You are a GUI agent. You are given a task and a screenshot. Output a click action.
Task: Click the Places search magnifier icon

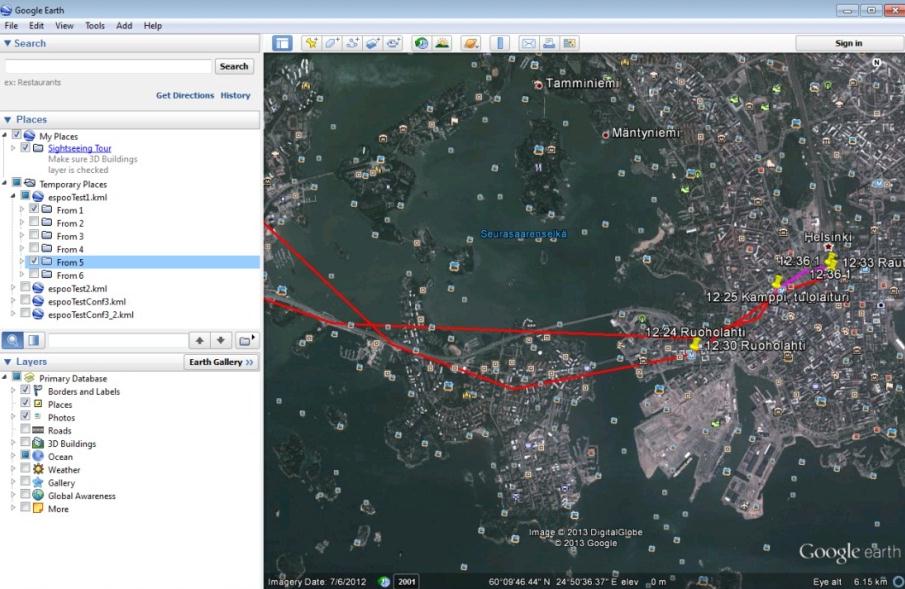(13, 340)
